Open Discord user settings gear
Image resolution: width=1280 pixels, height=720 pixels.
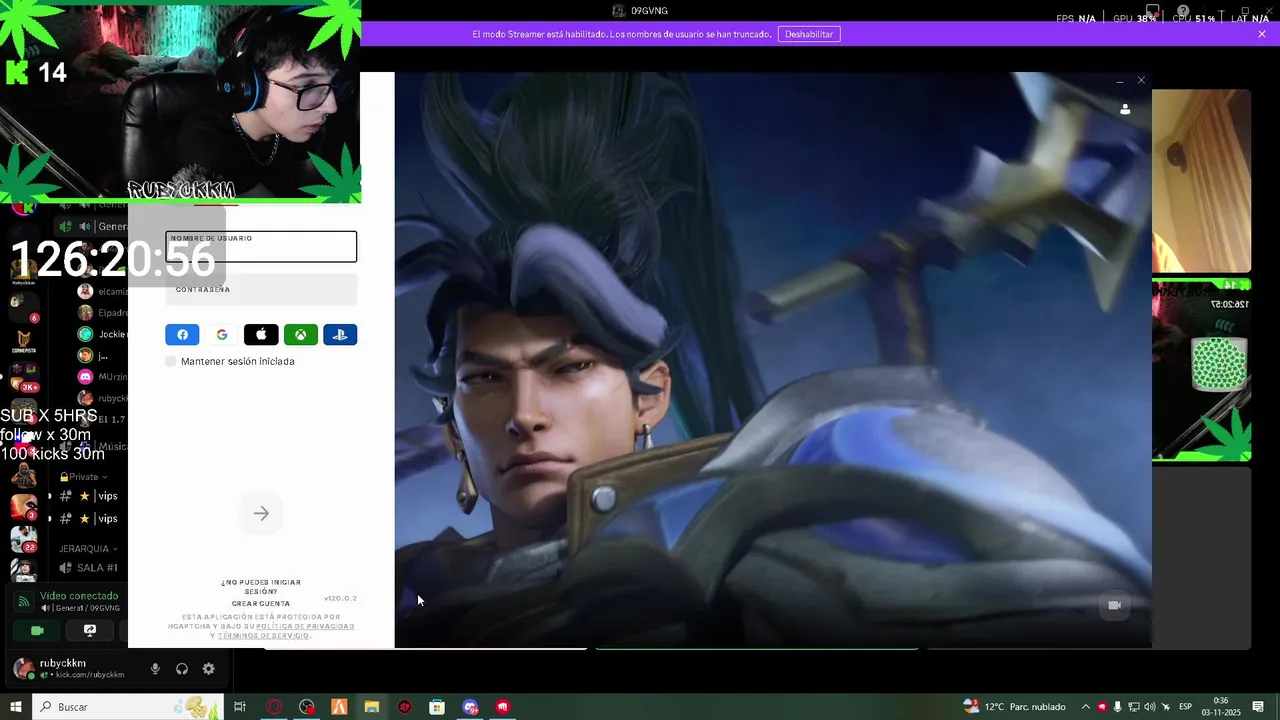209,669
